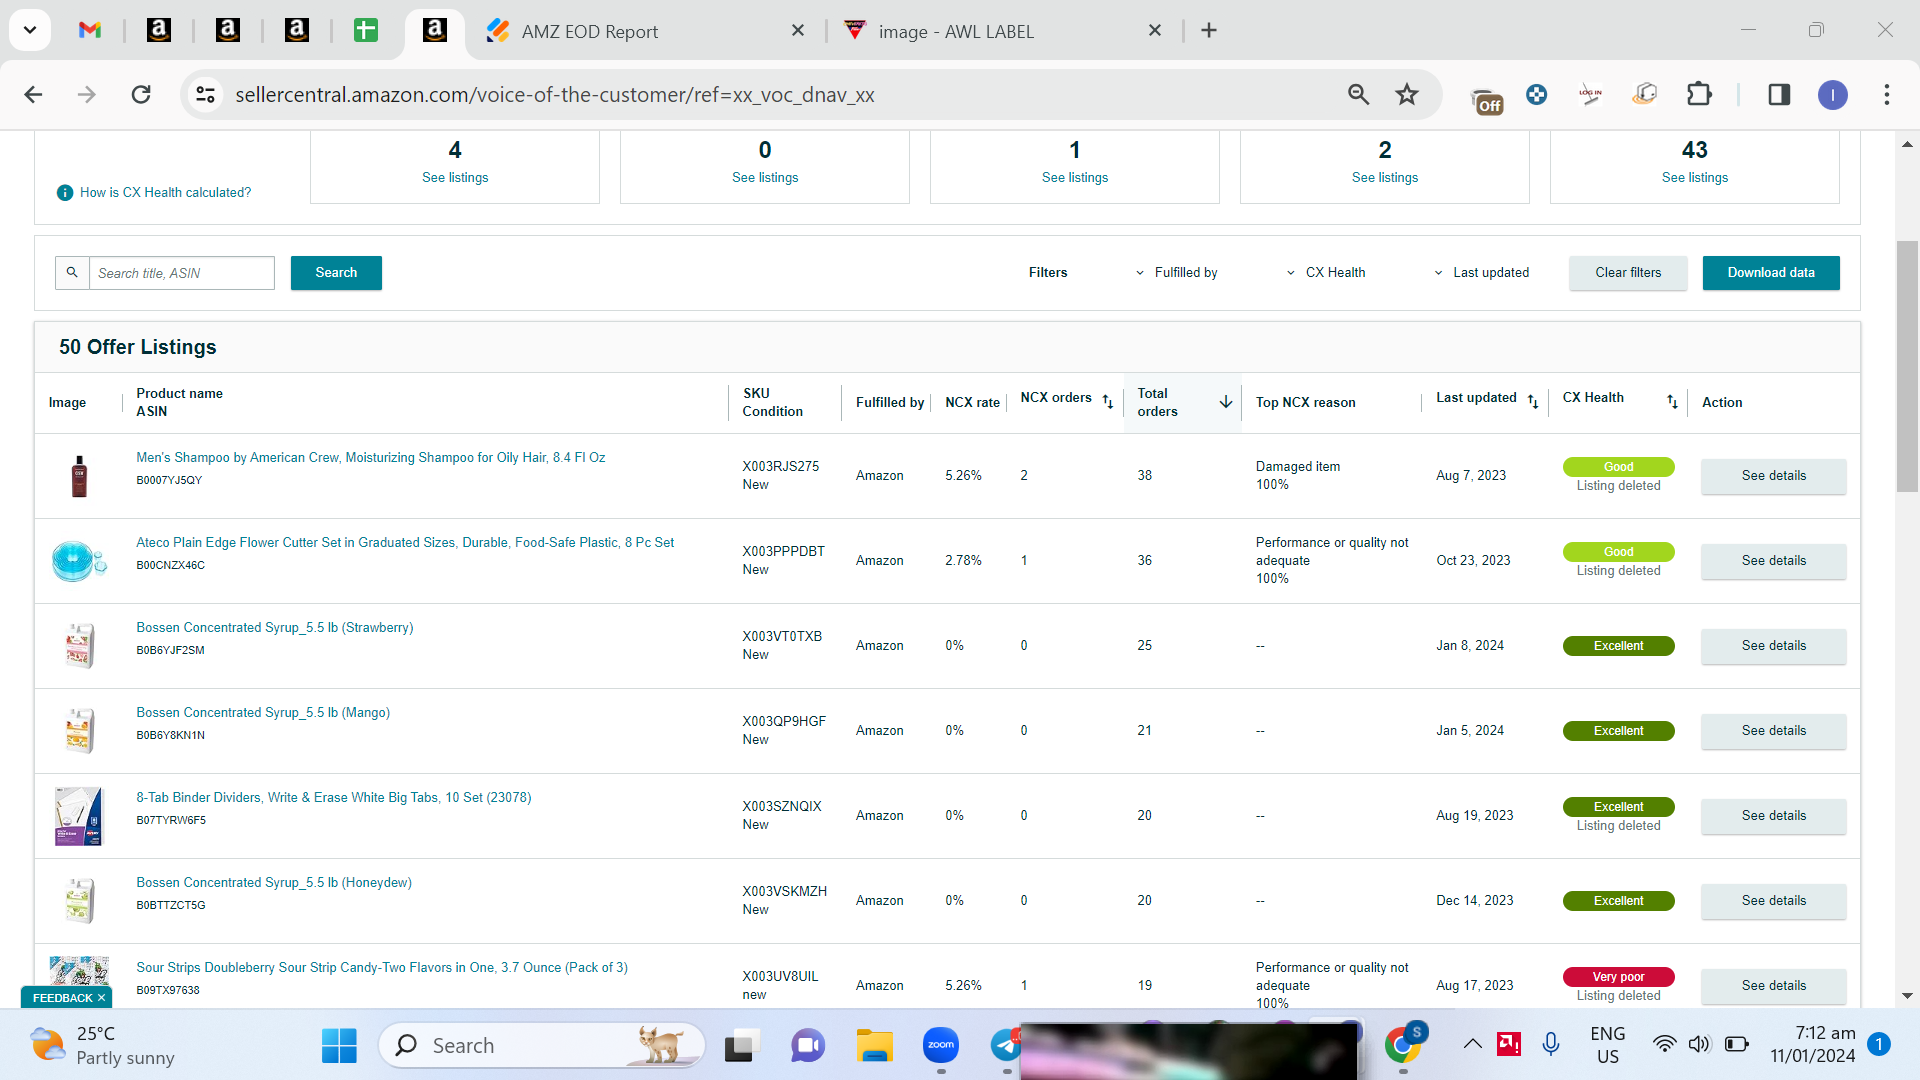1920x1080 pixels.
Task: Open the Wi-Fi network tray icon
Action: 1664,1045
